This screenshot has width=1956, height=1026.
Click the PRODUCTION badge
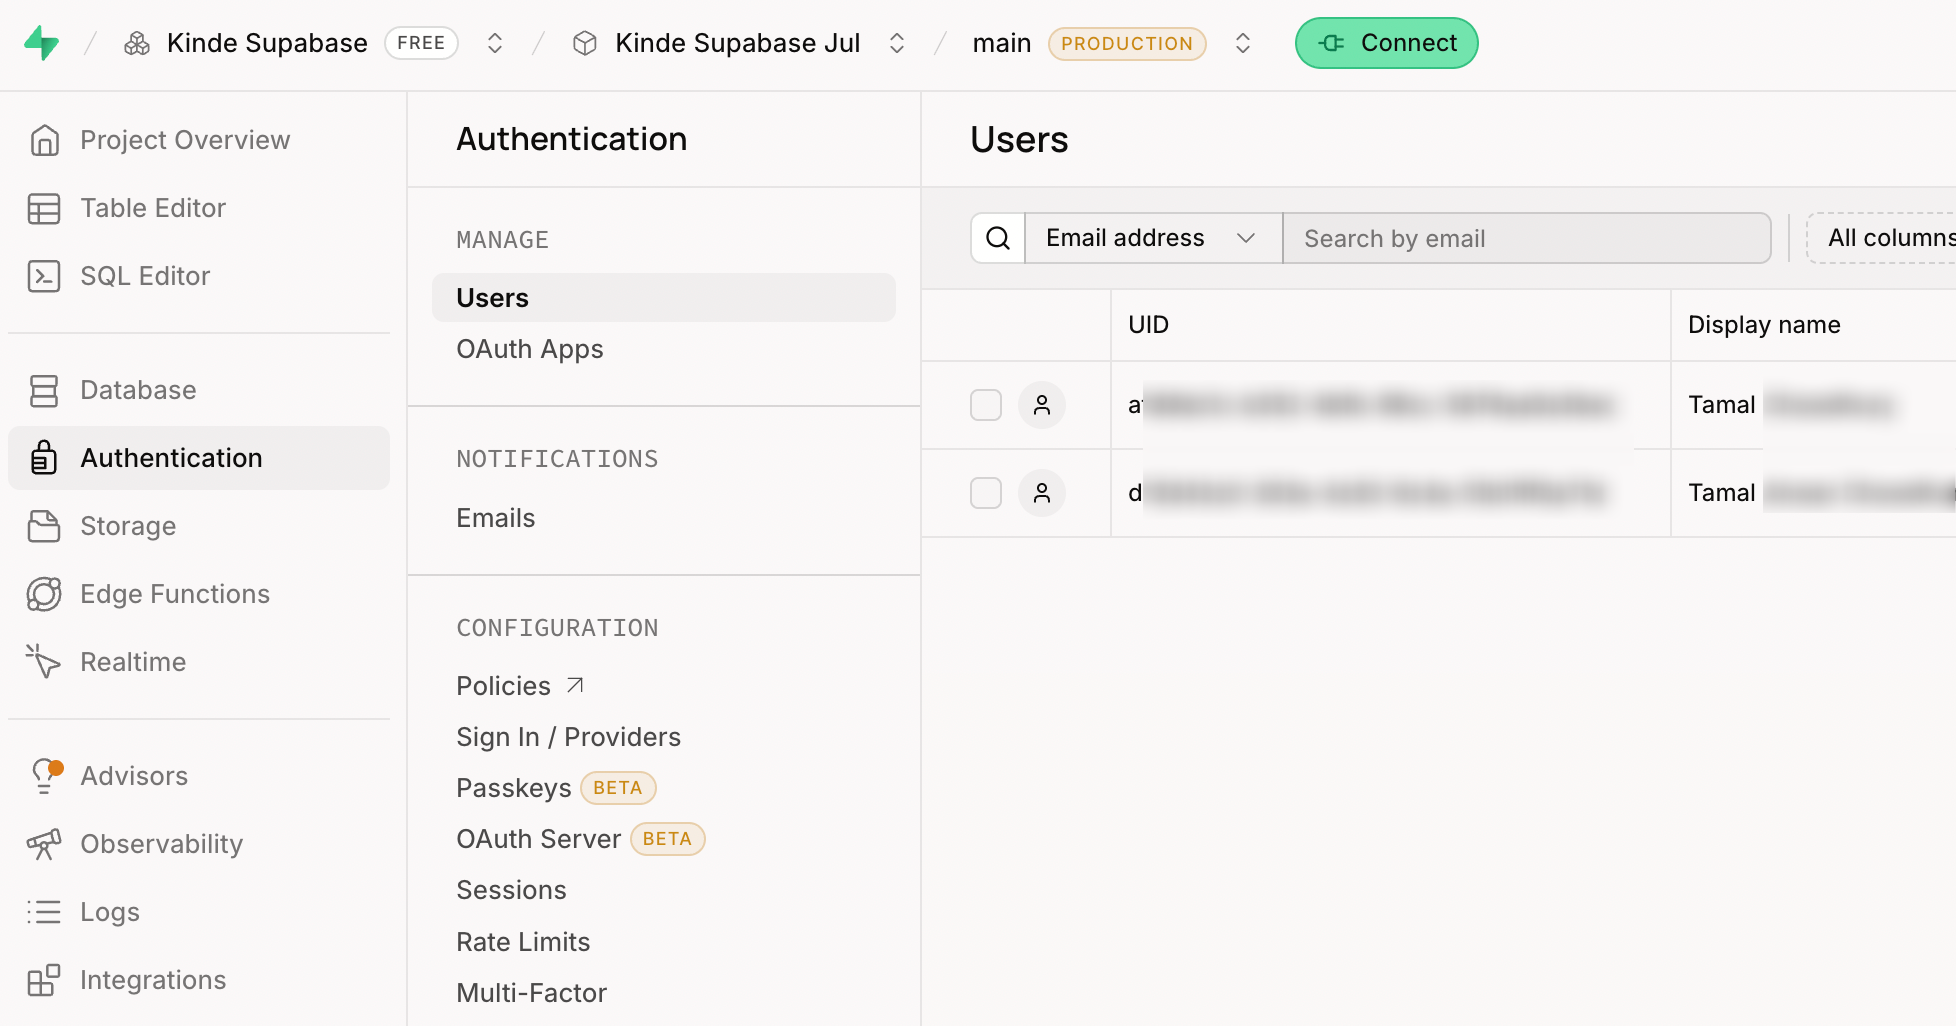pos(1127,43)
